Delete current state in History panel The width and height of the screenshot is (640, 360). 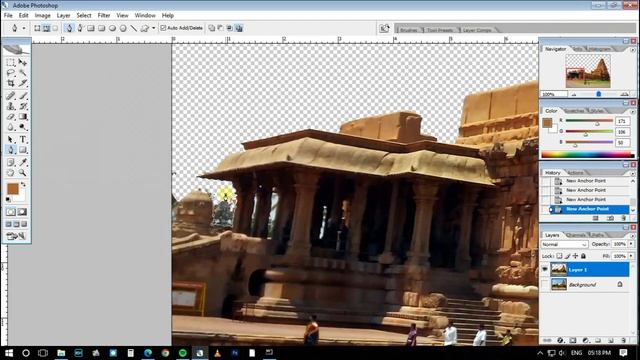623,218
